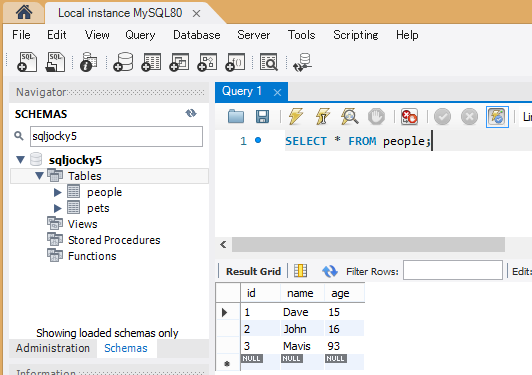
Task: Refresh the schemas list
Action: (191, 113)
